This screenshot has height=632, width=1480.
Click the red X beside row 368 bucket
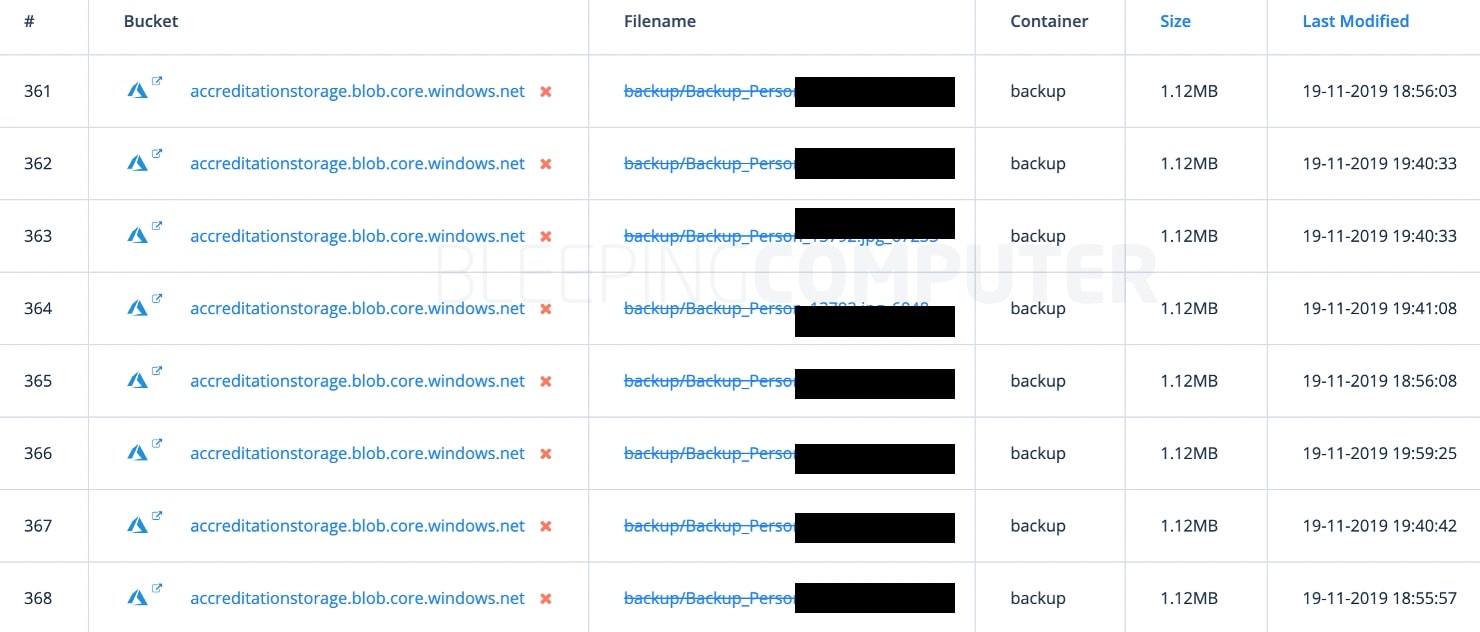[546, 599]
